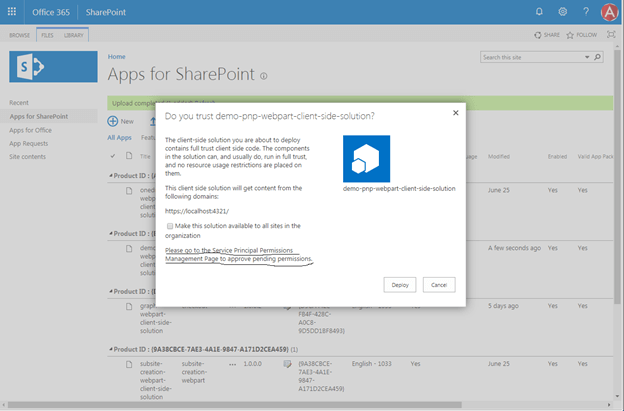This screenshot has width=624, height=411.
Task: Collapse Product ID 9A38CBCE group
Action: click(x=111, y=349)
